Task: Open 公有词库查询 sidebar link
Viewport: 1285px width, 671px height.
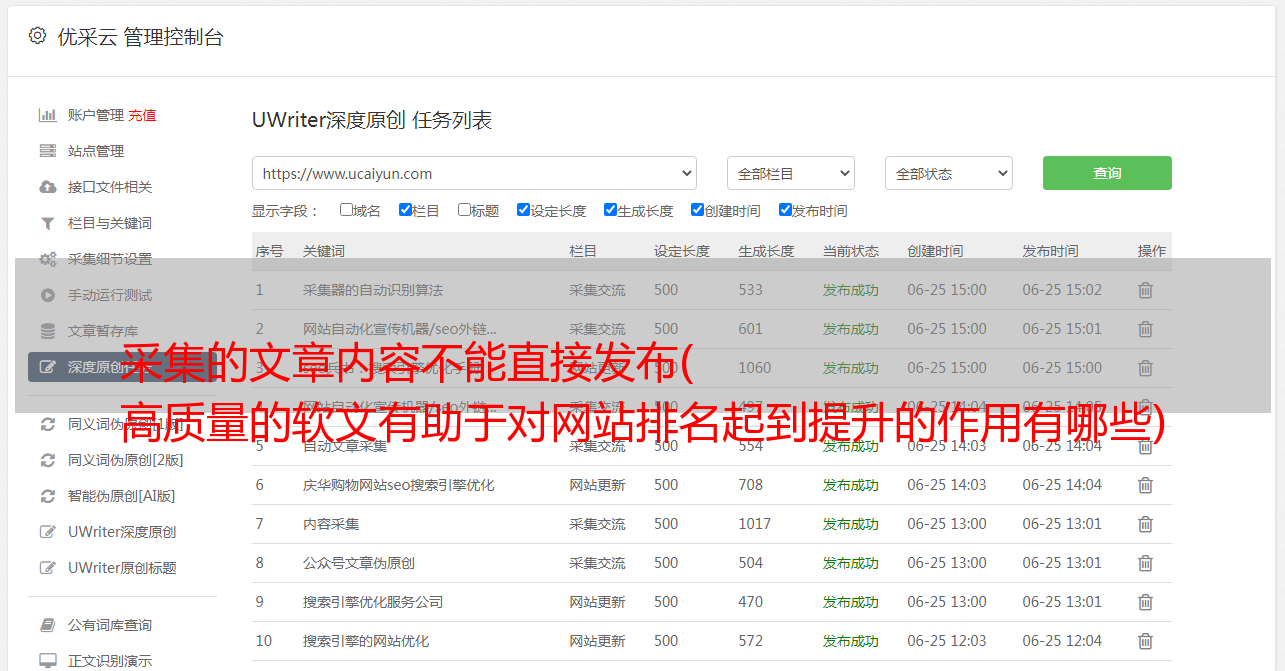Action: pos(110,625)
